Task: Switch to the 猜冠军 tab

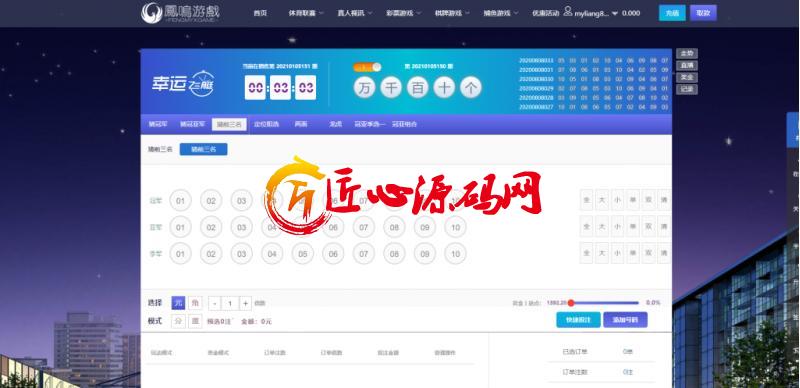Action: (158, 124)
